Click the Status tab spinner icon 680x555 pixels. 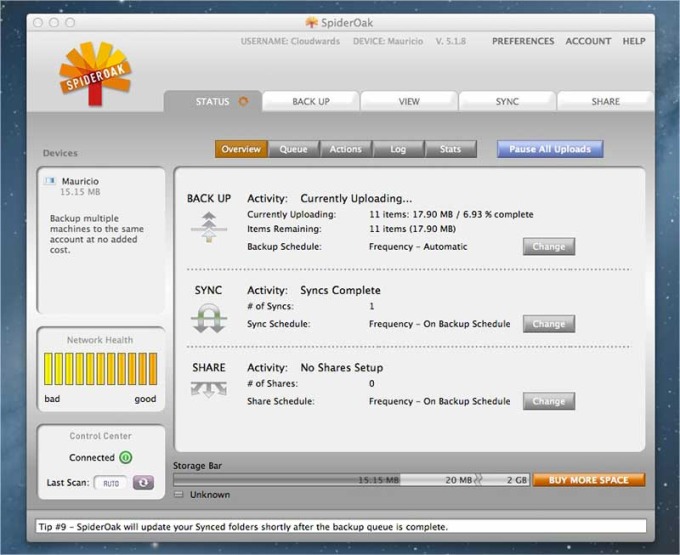click(243, 101)
